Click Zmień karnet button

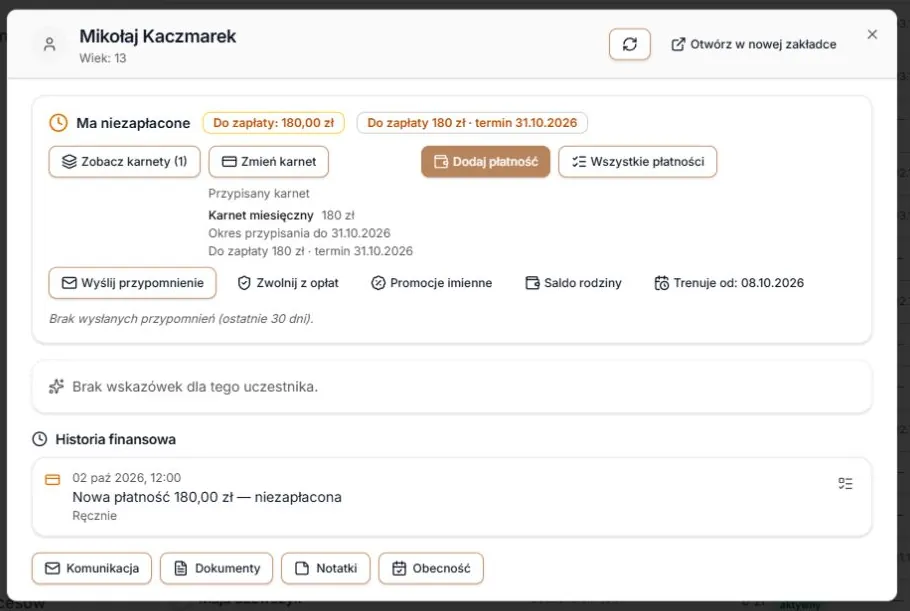269,161
